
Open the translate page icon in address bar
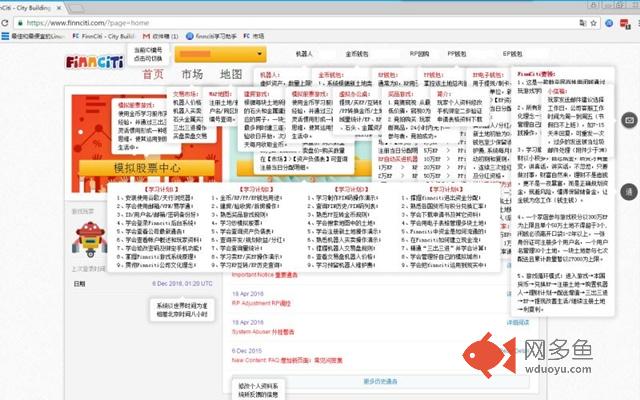coord(583,23)
